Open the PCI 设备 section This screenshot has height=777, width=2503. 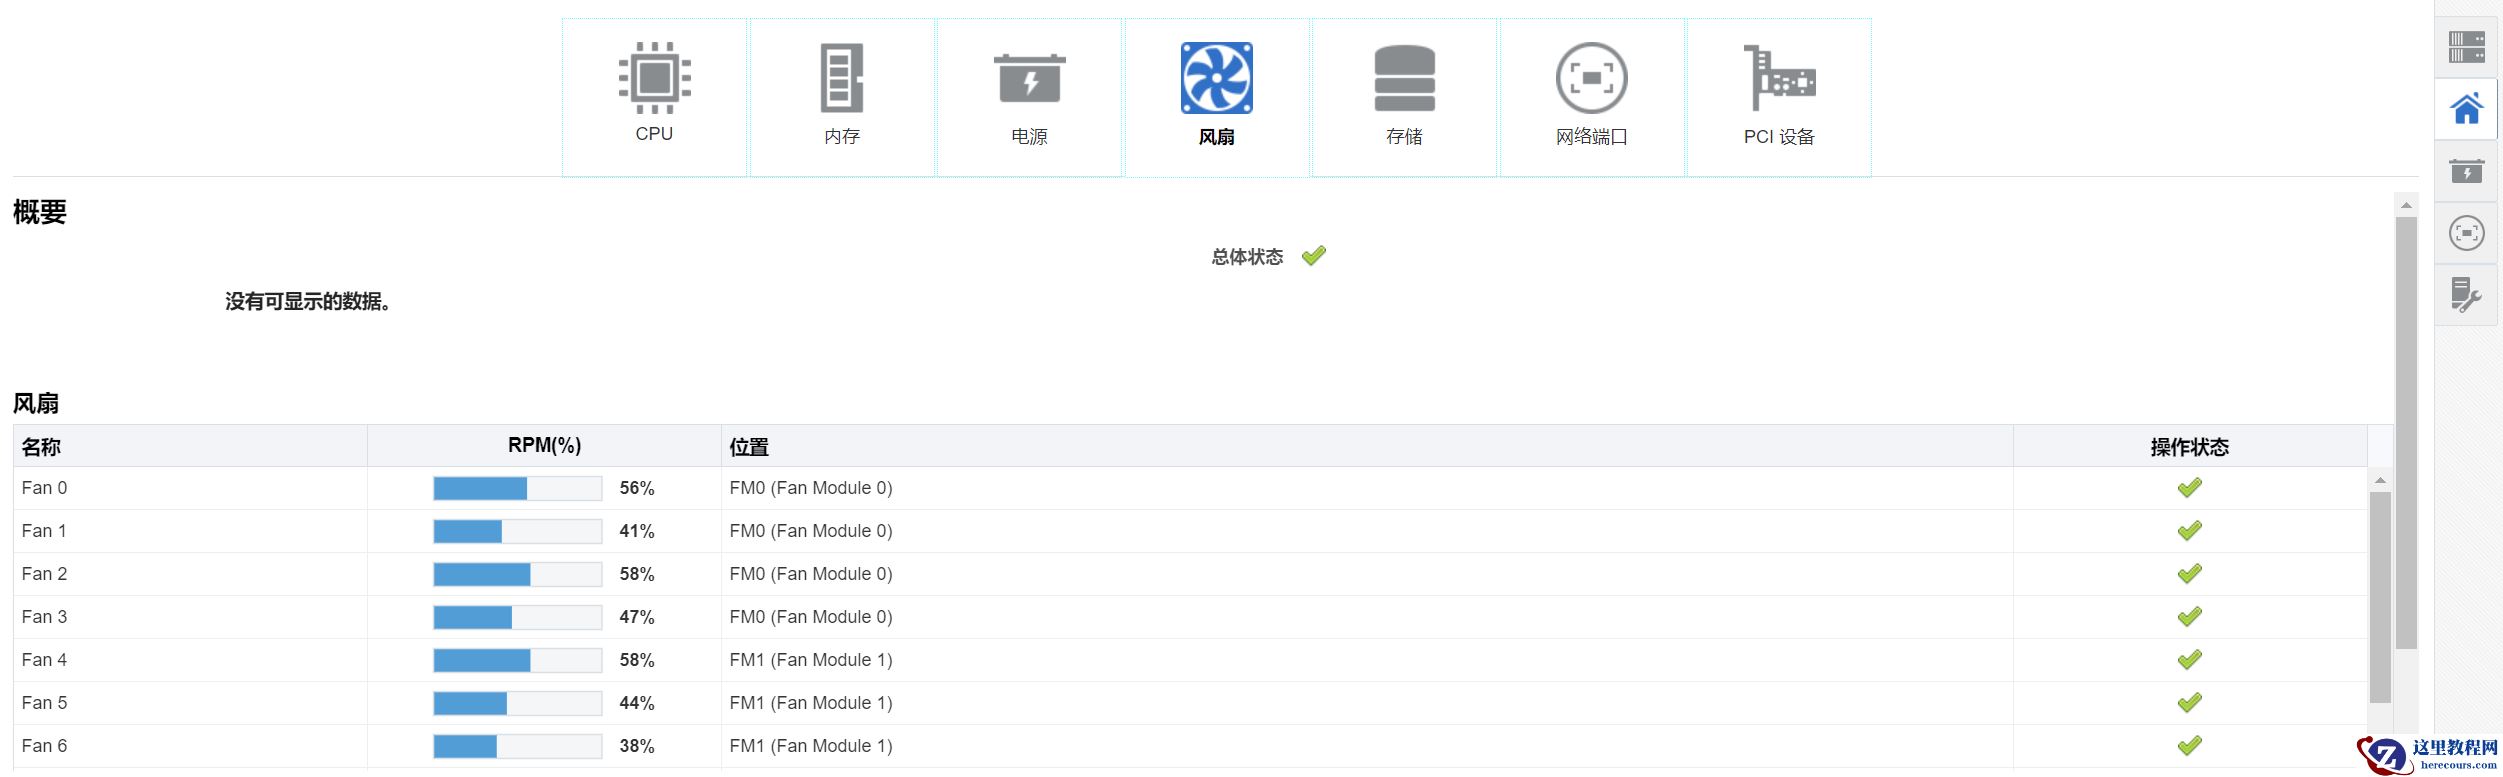click(1779, 97)
